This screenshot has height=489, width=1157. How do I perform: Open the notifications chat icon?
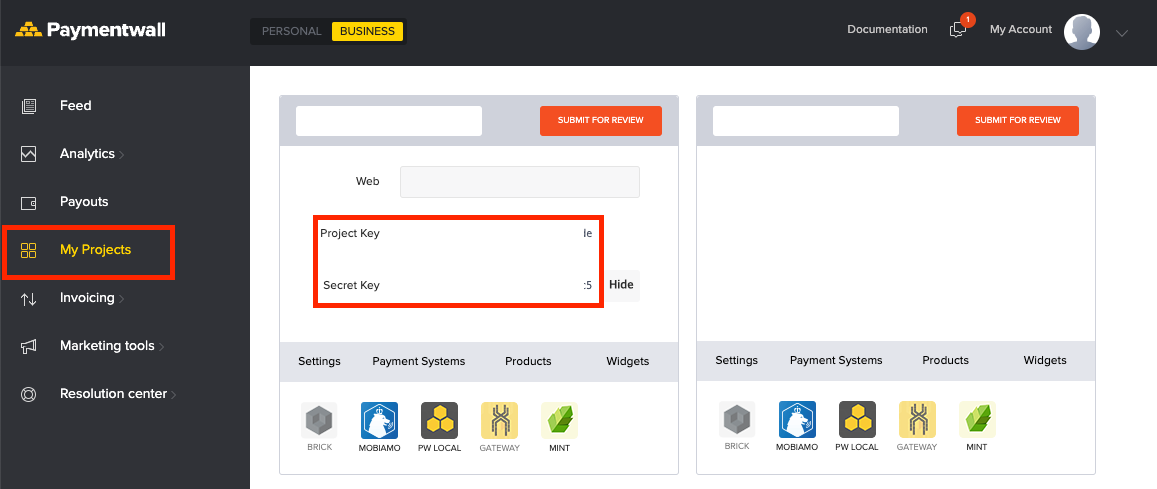(958, 30)
